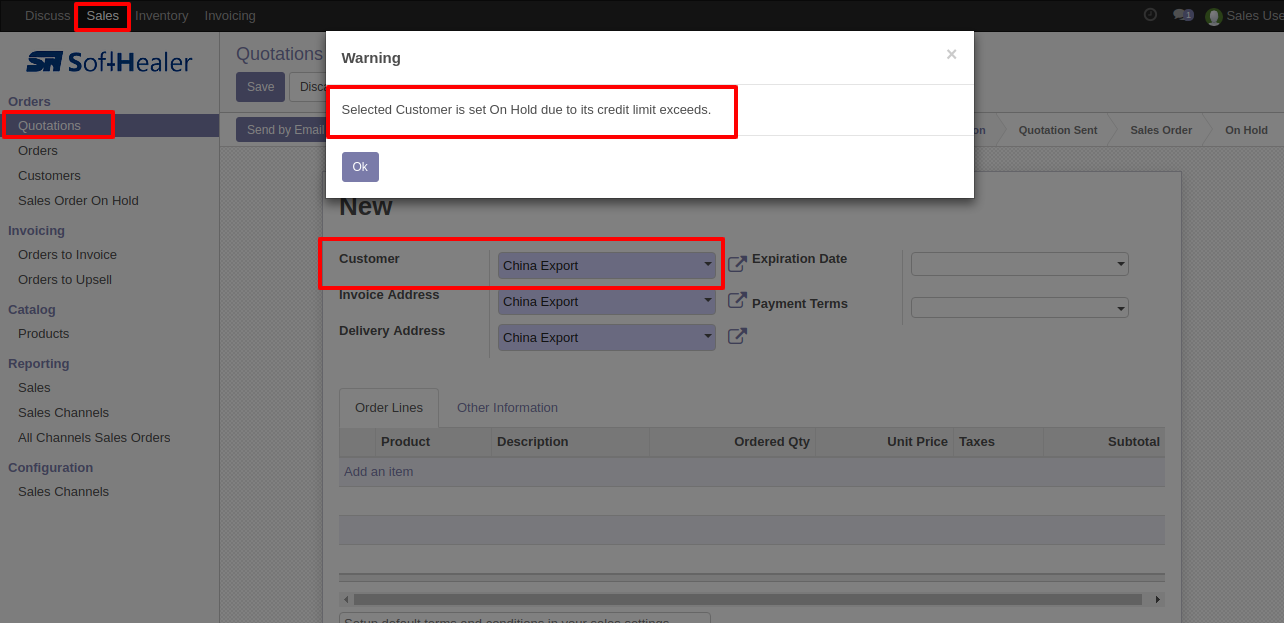Open the Sales menu in top bar

pyautogui.click(x=103, y=16)
